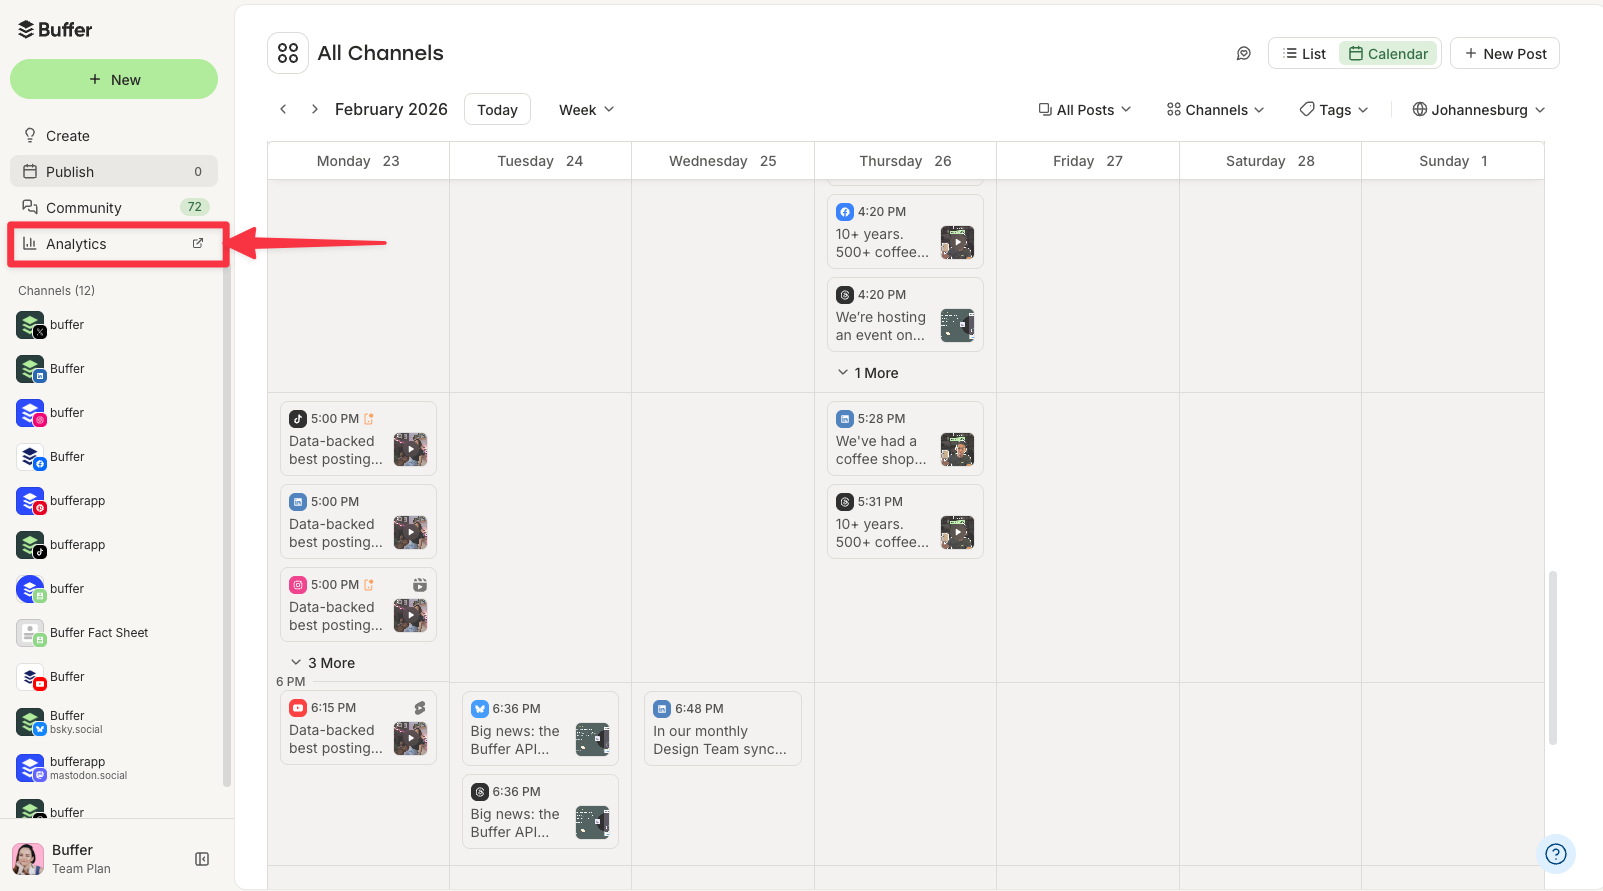Open Thursday 4:20 PM Threads event post

click(905, 315)
